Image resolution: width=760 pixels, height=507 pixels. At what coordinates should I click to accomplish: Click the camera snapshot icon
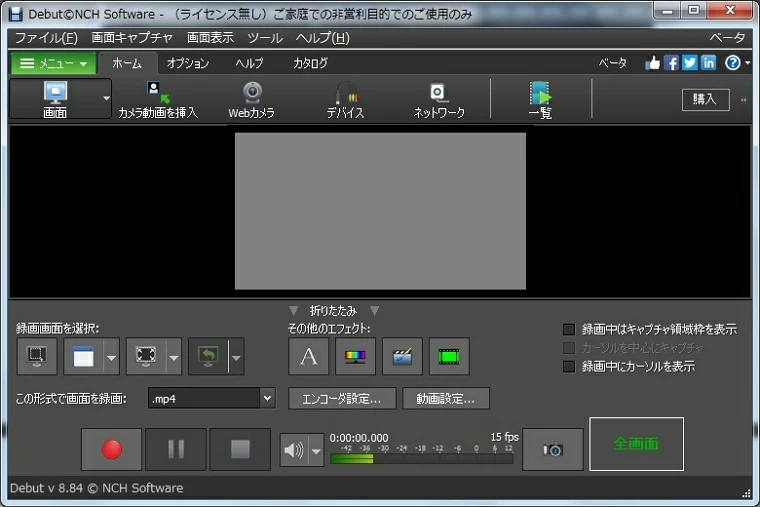click(x=553, y=450)
